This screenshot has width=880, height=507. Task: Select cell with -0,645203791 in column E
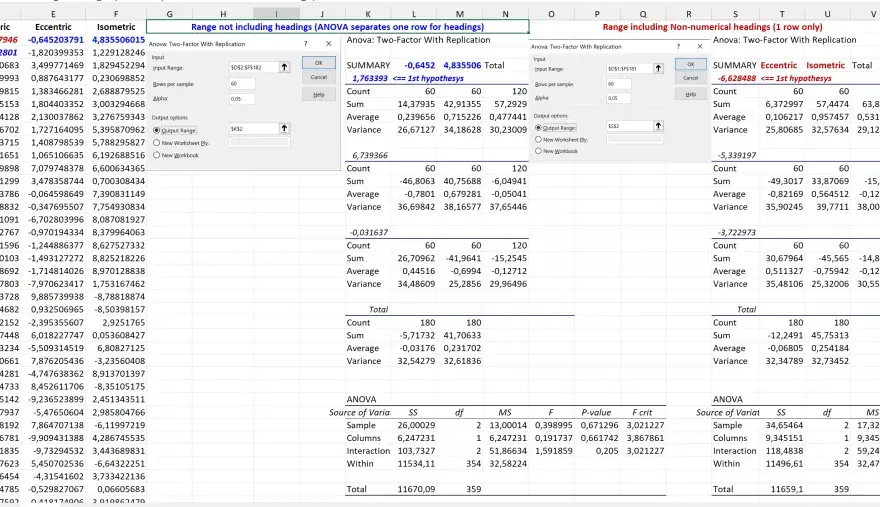coord(53,40)
